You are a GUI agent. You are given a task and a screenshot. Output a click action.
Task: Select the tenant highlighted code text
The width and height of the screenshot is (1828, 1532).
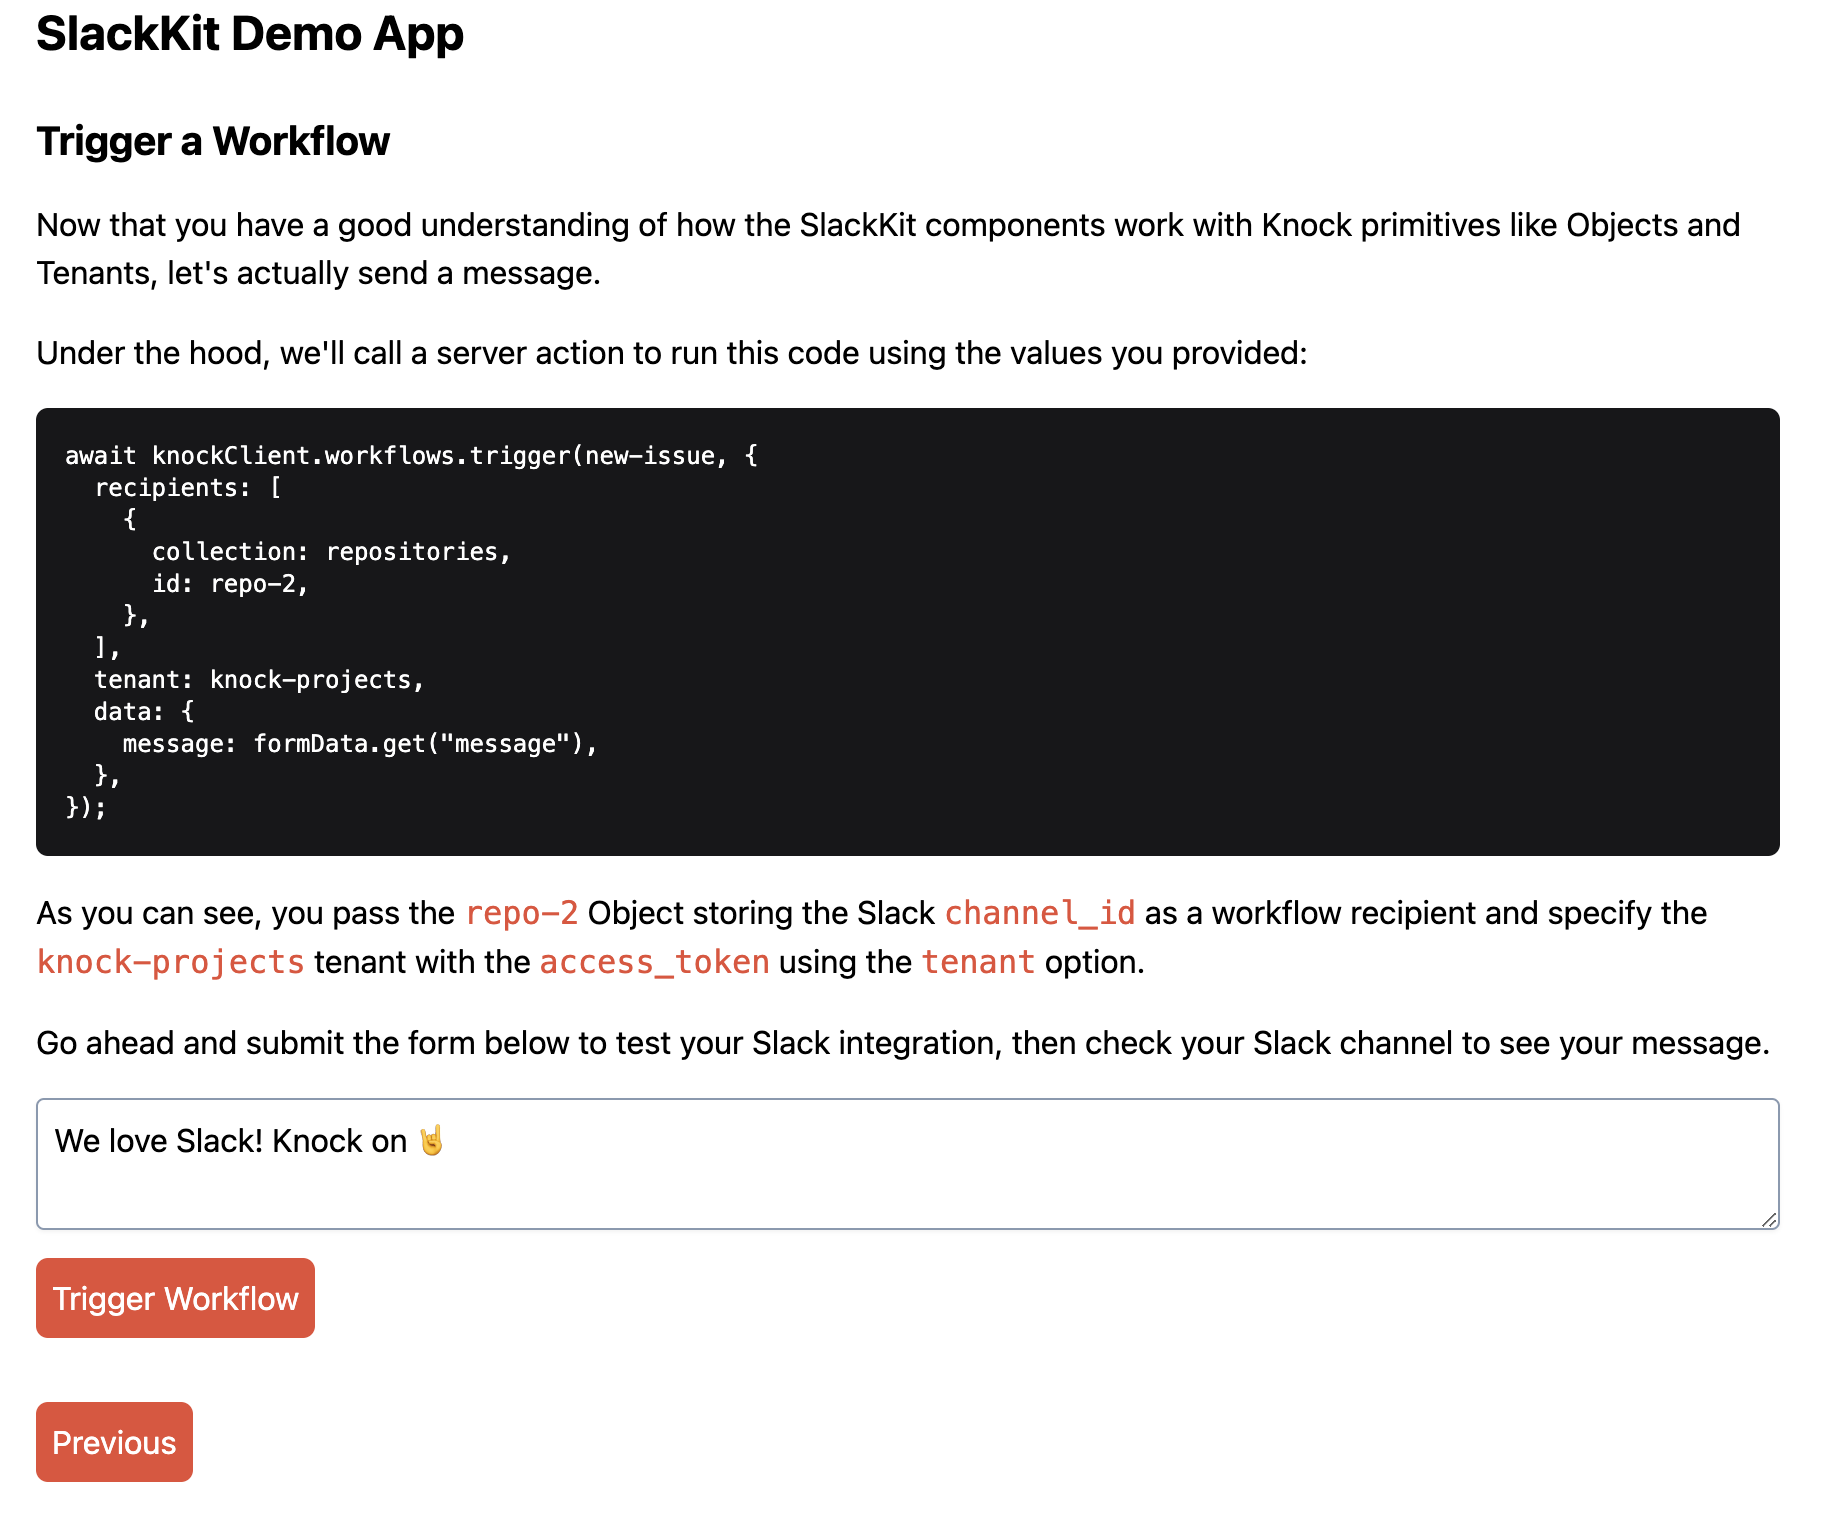pos(978,961)
